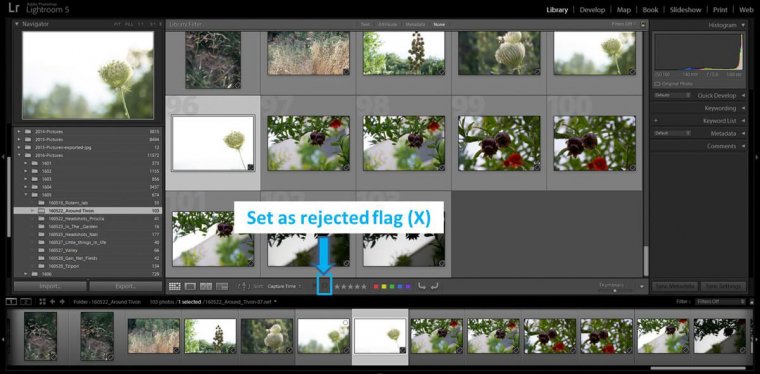This screenshot has width=760, height=374.
Task: Click the Export button
Action: click(x=126, y=286)
